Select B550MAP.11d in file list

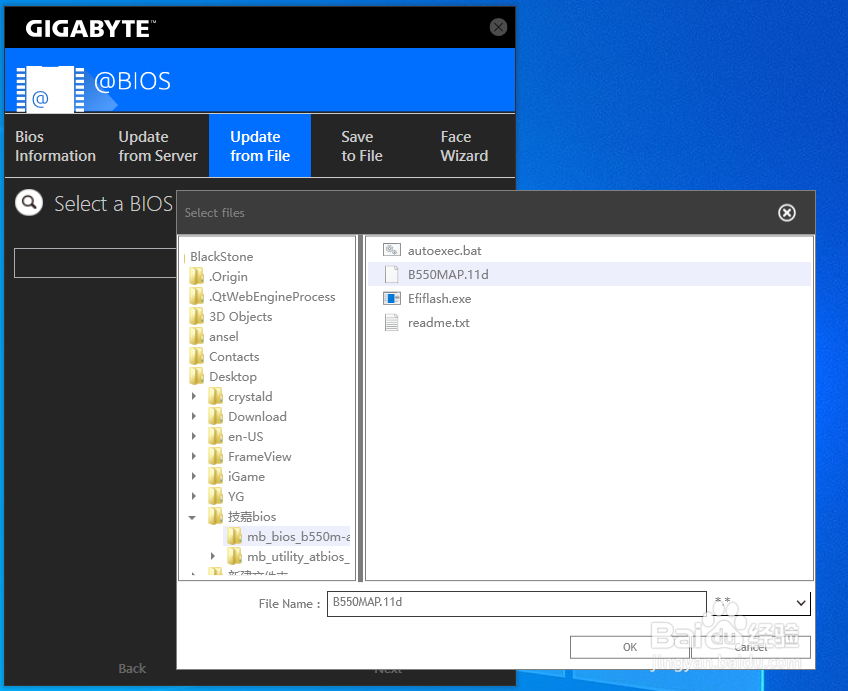click(589, 274)
